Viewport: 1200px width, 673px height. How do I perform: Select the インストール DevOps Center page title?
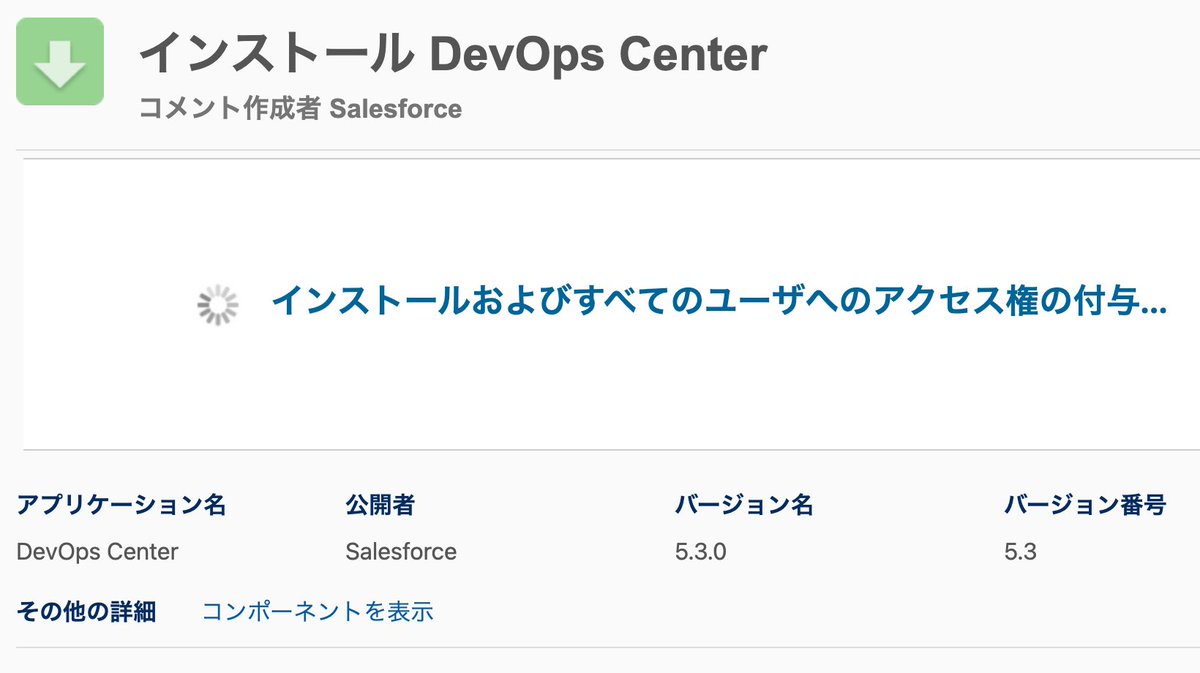tap(455, 56)
